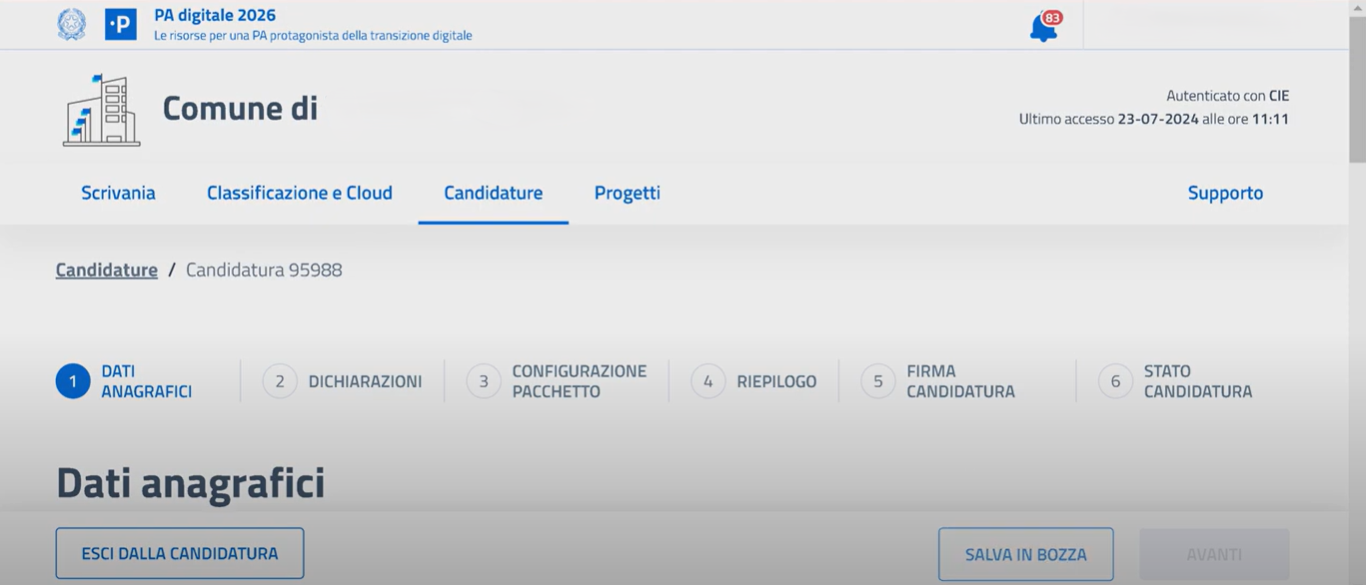Open the Candidature tab

point(493,193)
